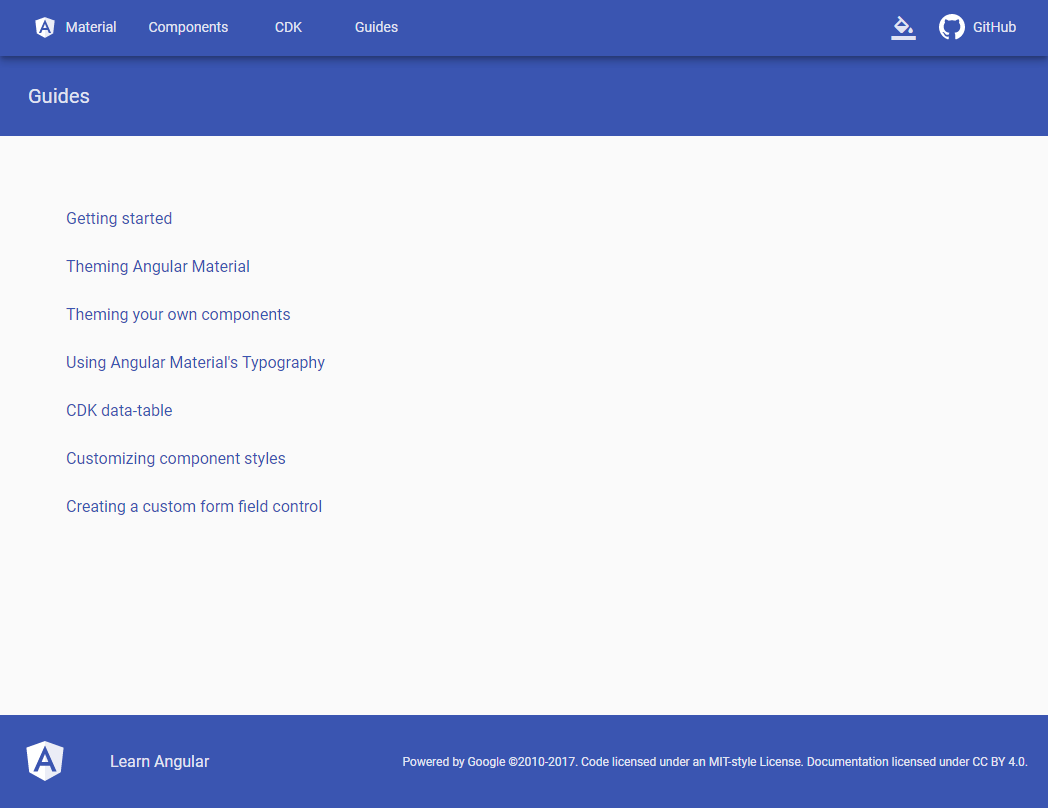Open Theming Angular Material guide

[x=158, y=267]
